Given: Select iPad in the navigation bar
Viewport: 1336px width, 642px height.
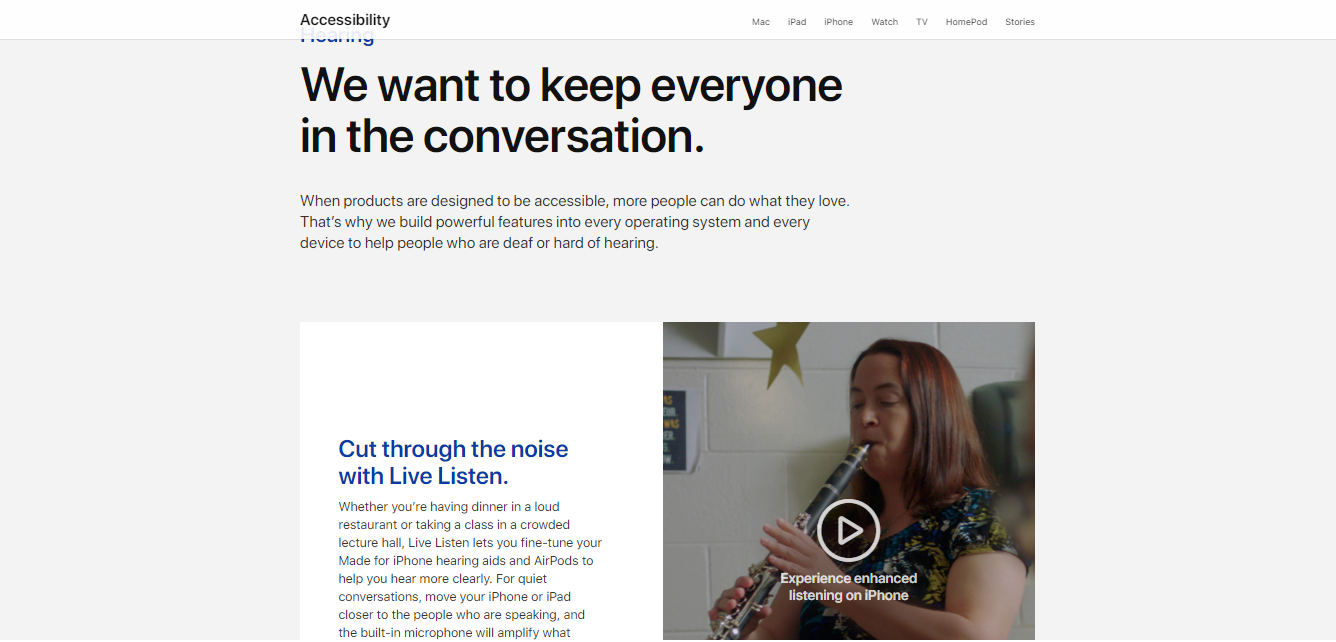Looking at the screenshot, I should [x=797, y=22].
